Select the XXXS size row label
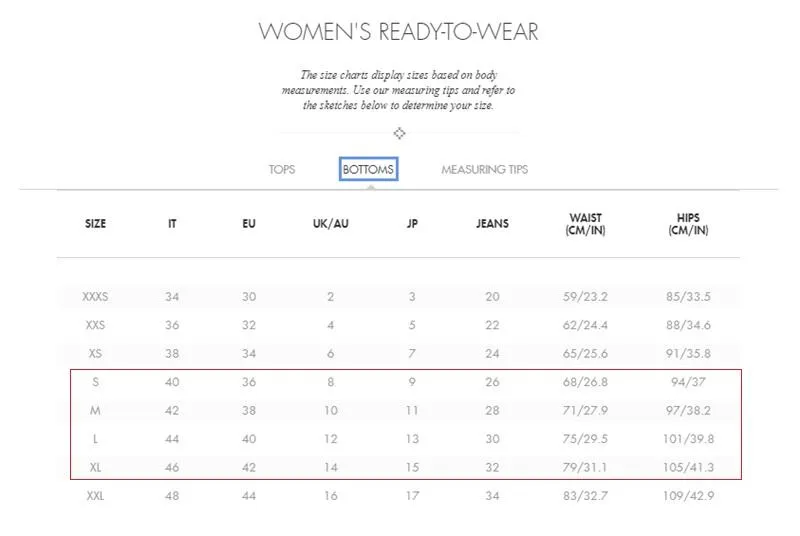Viewport: 800px width, 536px height. pos(95,297)
